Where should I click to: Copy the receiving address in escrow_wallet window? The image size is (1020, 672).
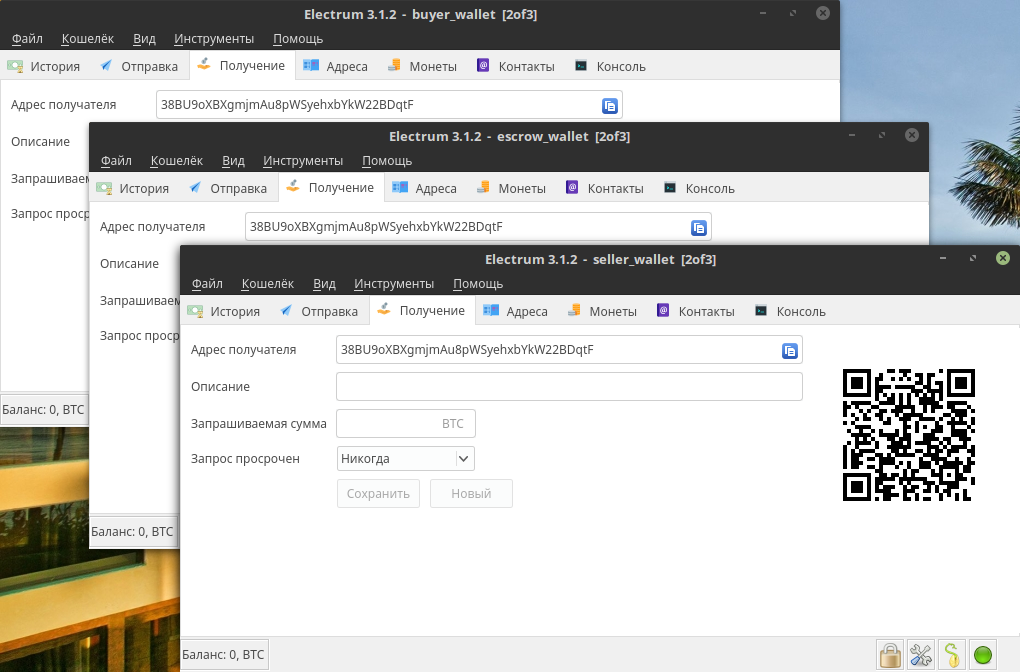(x=699, y=228)
